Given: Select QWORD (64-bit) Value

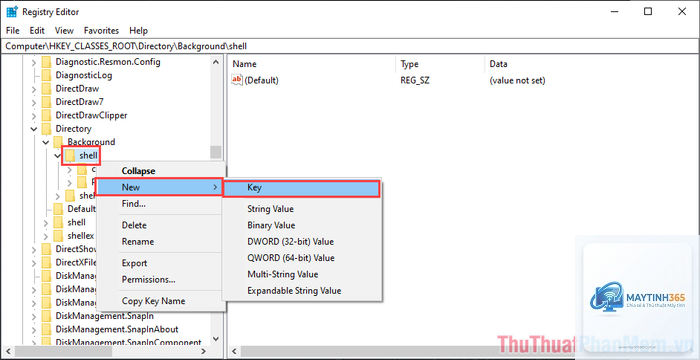Looking at the screenshot, I should 301,258.
